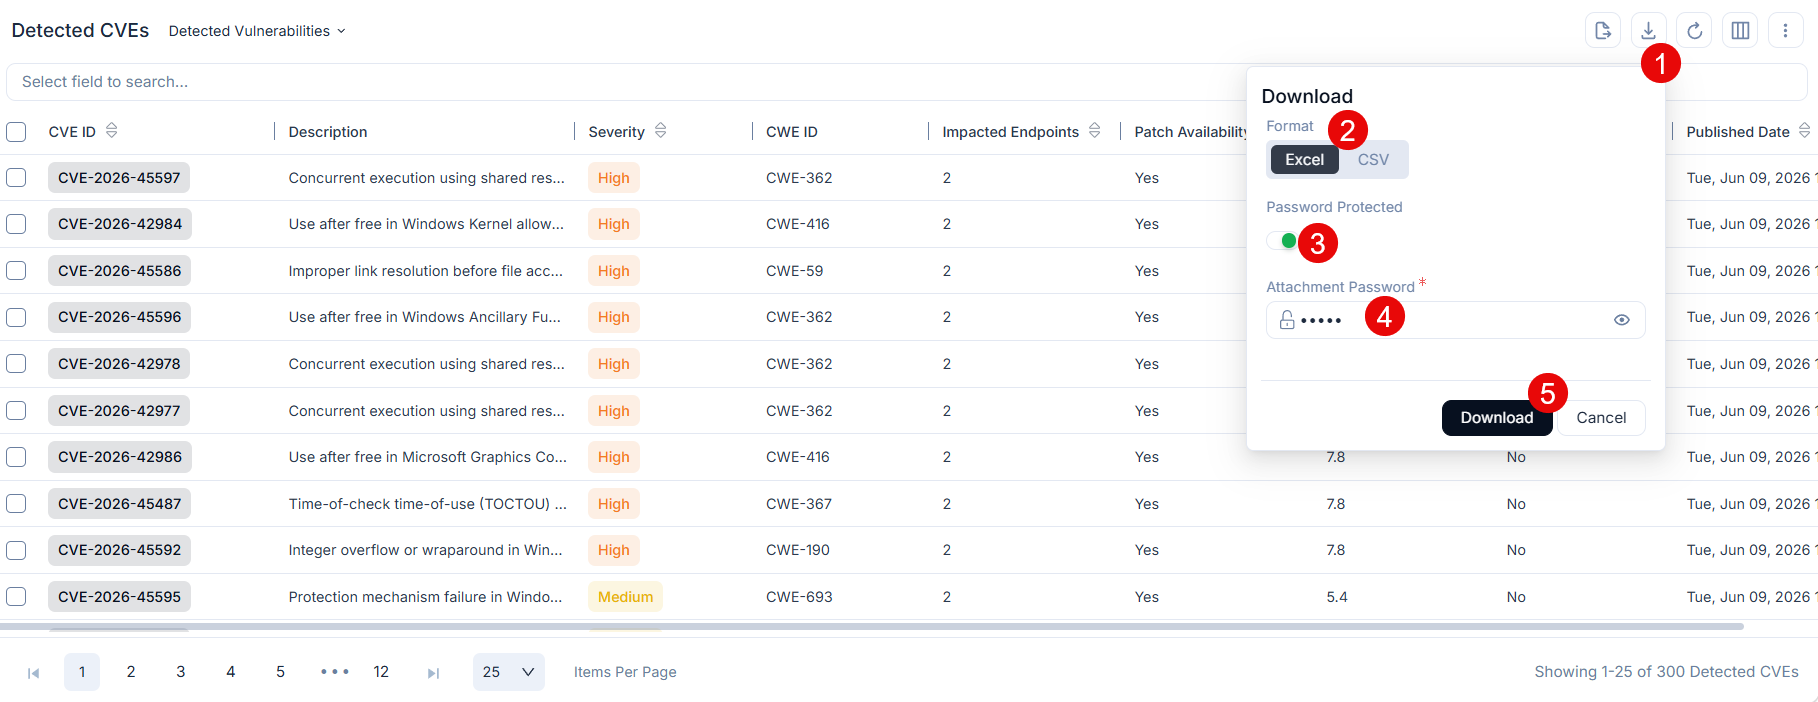The width and height of the screenshot is (1818, 702).
Task: Go to page 3
Action: click(x=181, y=672)
